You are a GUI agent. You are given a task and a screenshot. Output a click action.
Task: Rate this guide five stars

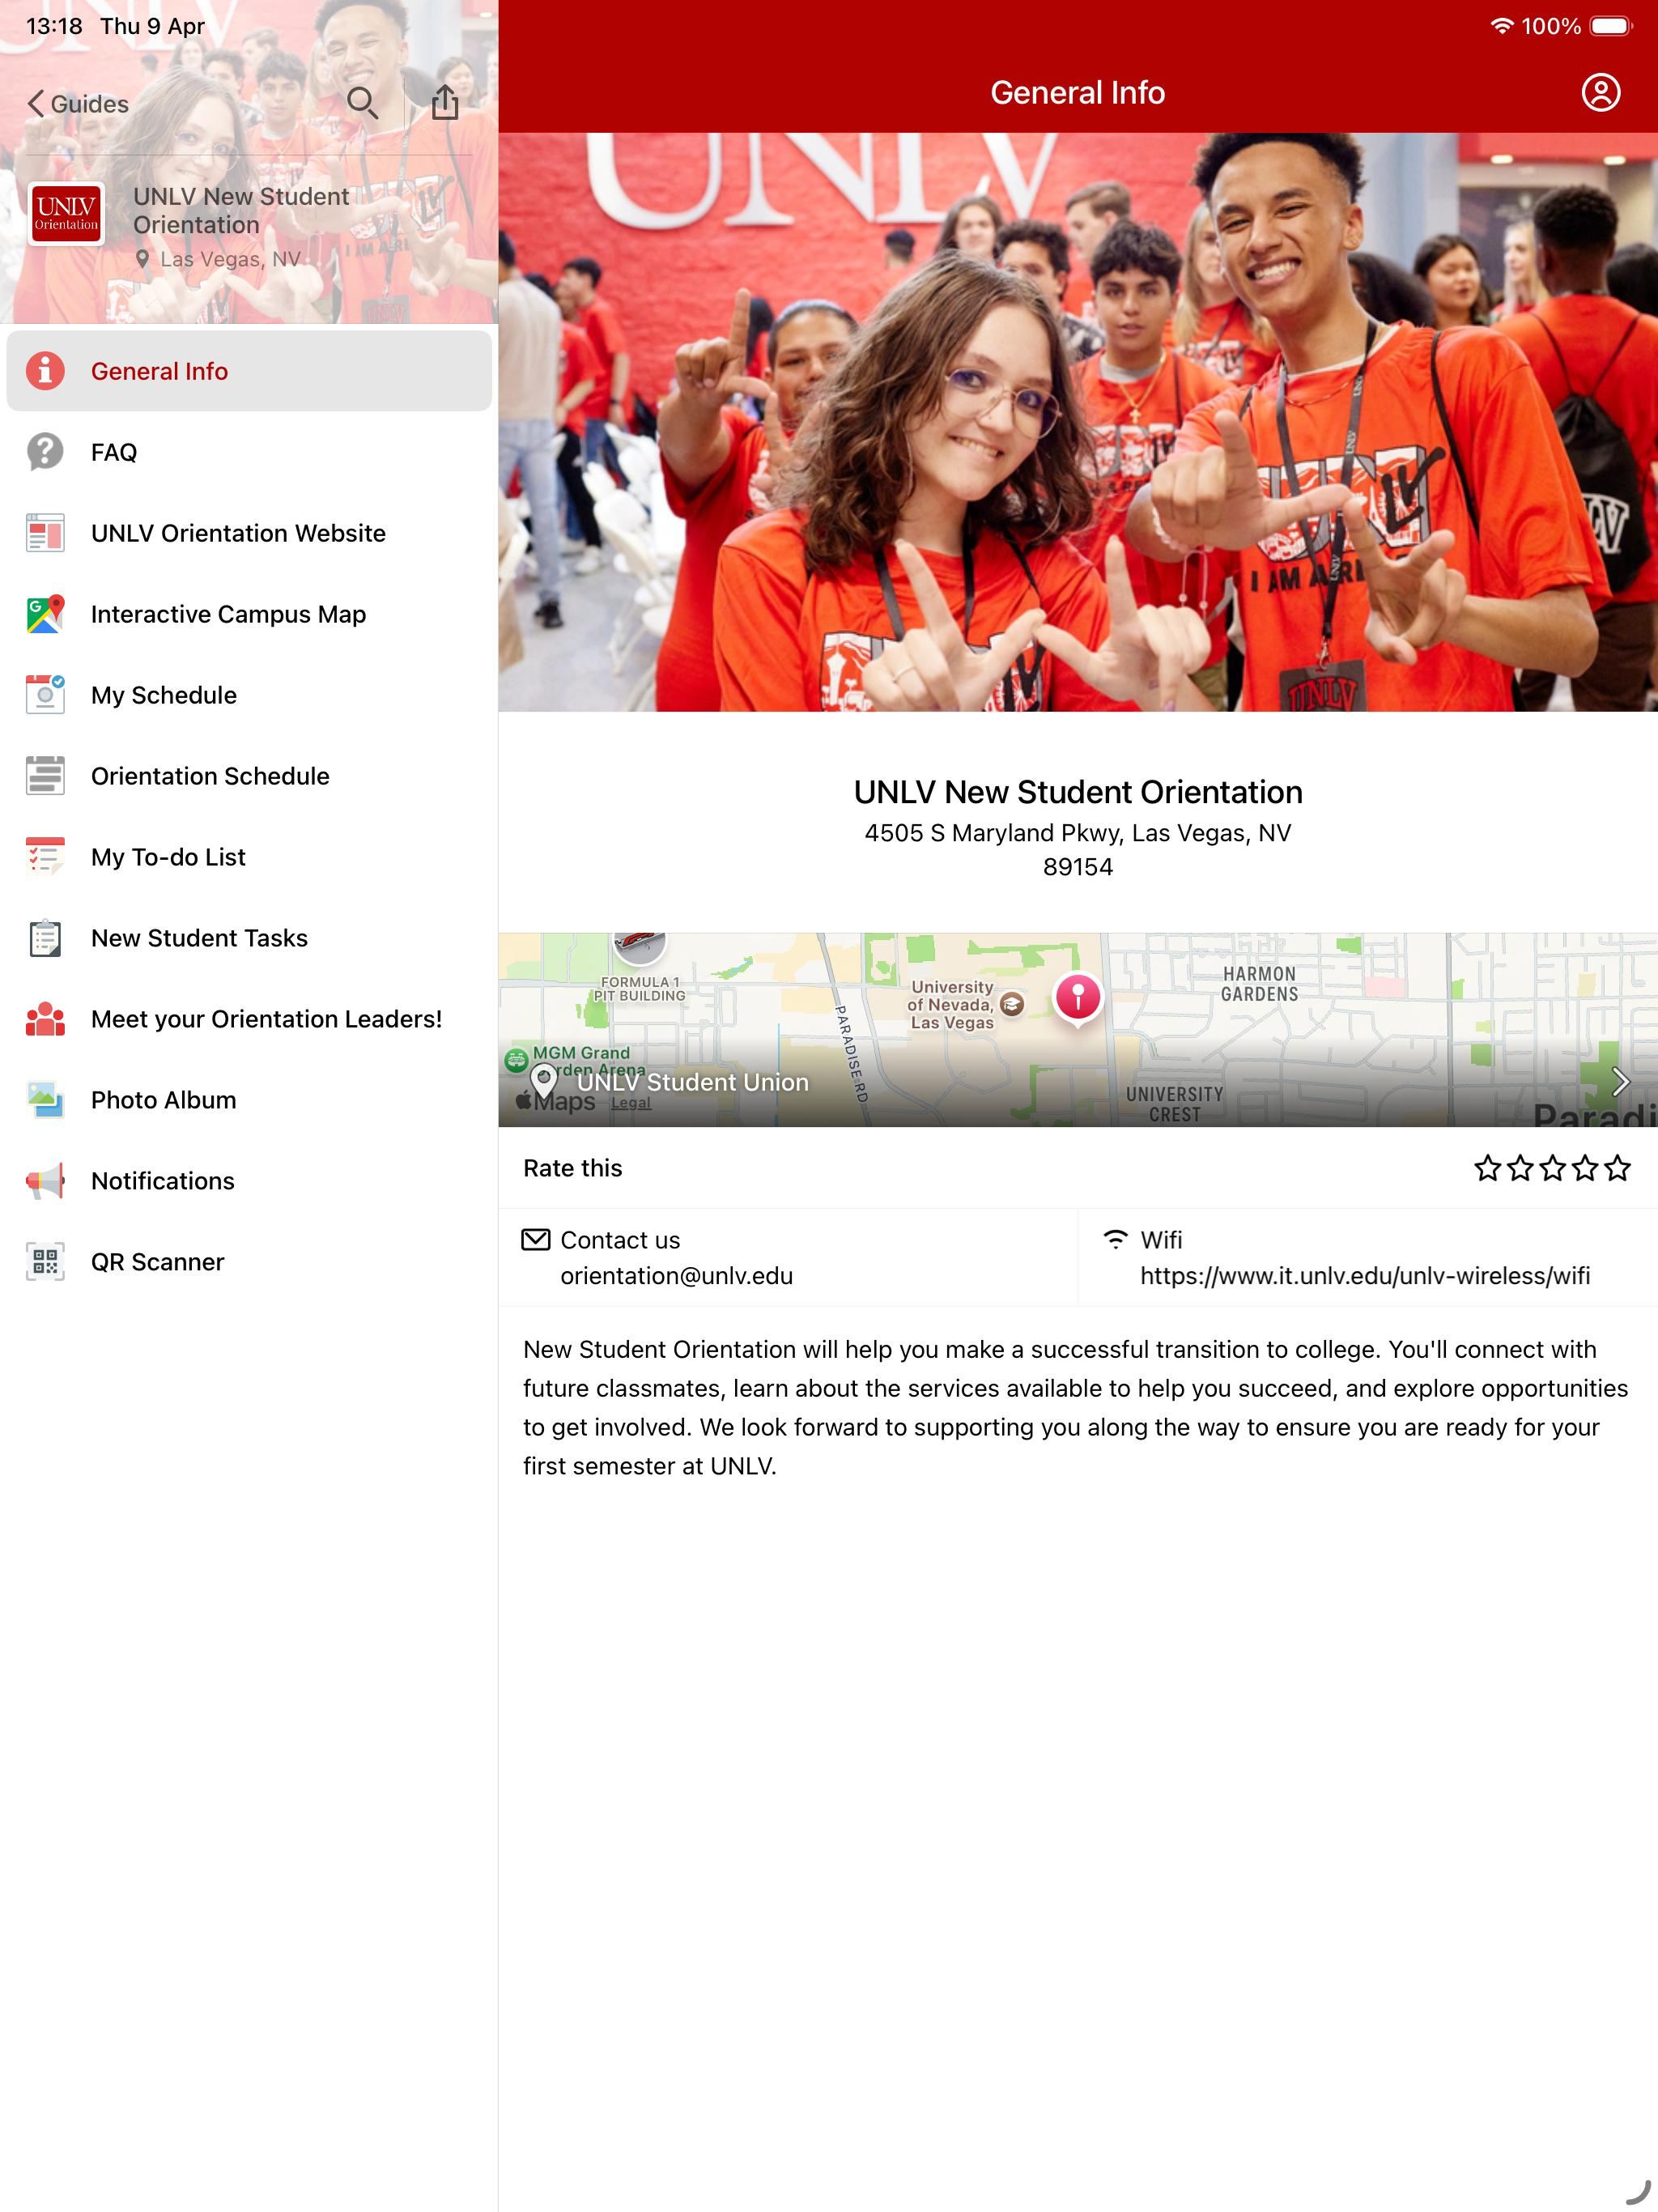(x=1617, y=1168)
